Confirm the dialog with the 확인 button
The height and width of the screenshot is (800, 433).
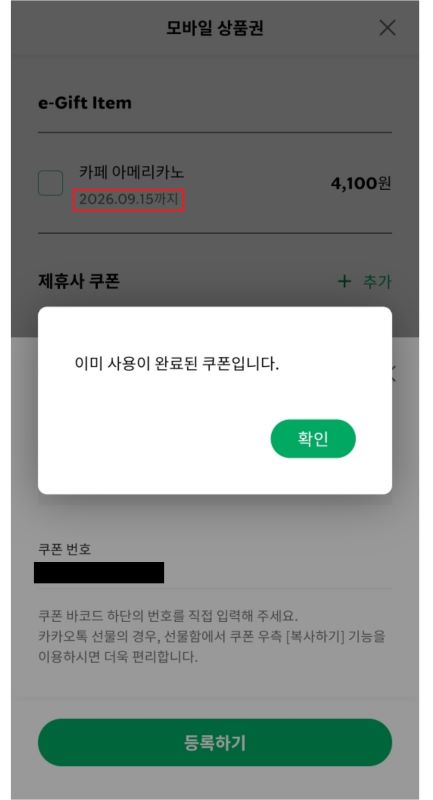tap(313, 439)
